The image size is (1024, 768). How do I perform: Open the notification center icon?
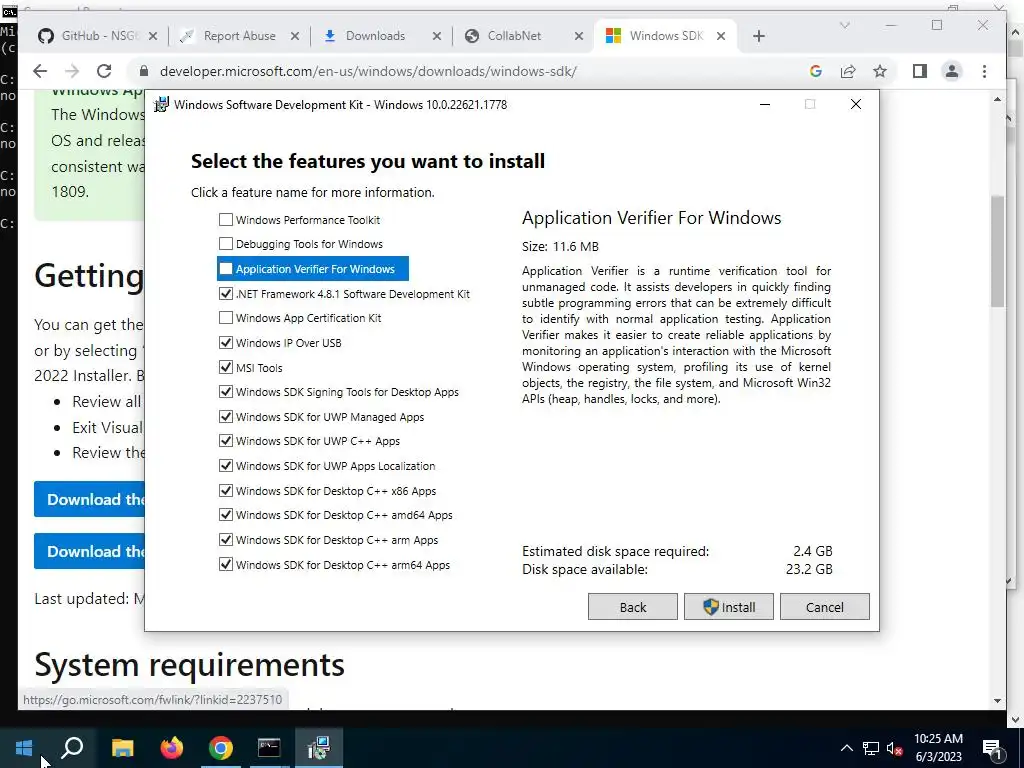click(992, 748)
